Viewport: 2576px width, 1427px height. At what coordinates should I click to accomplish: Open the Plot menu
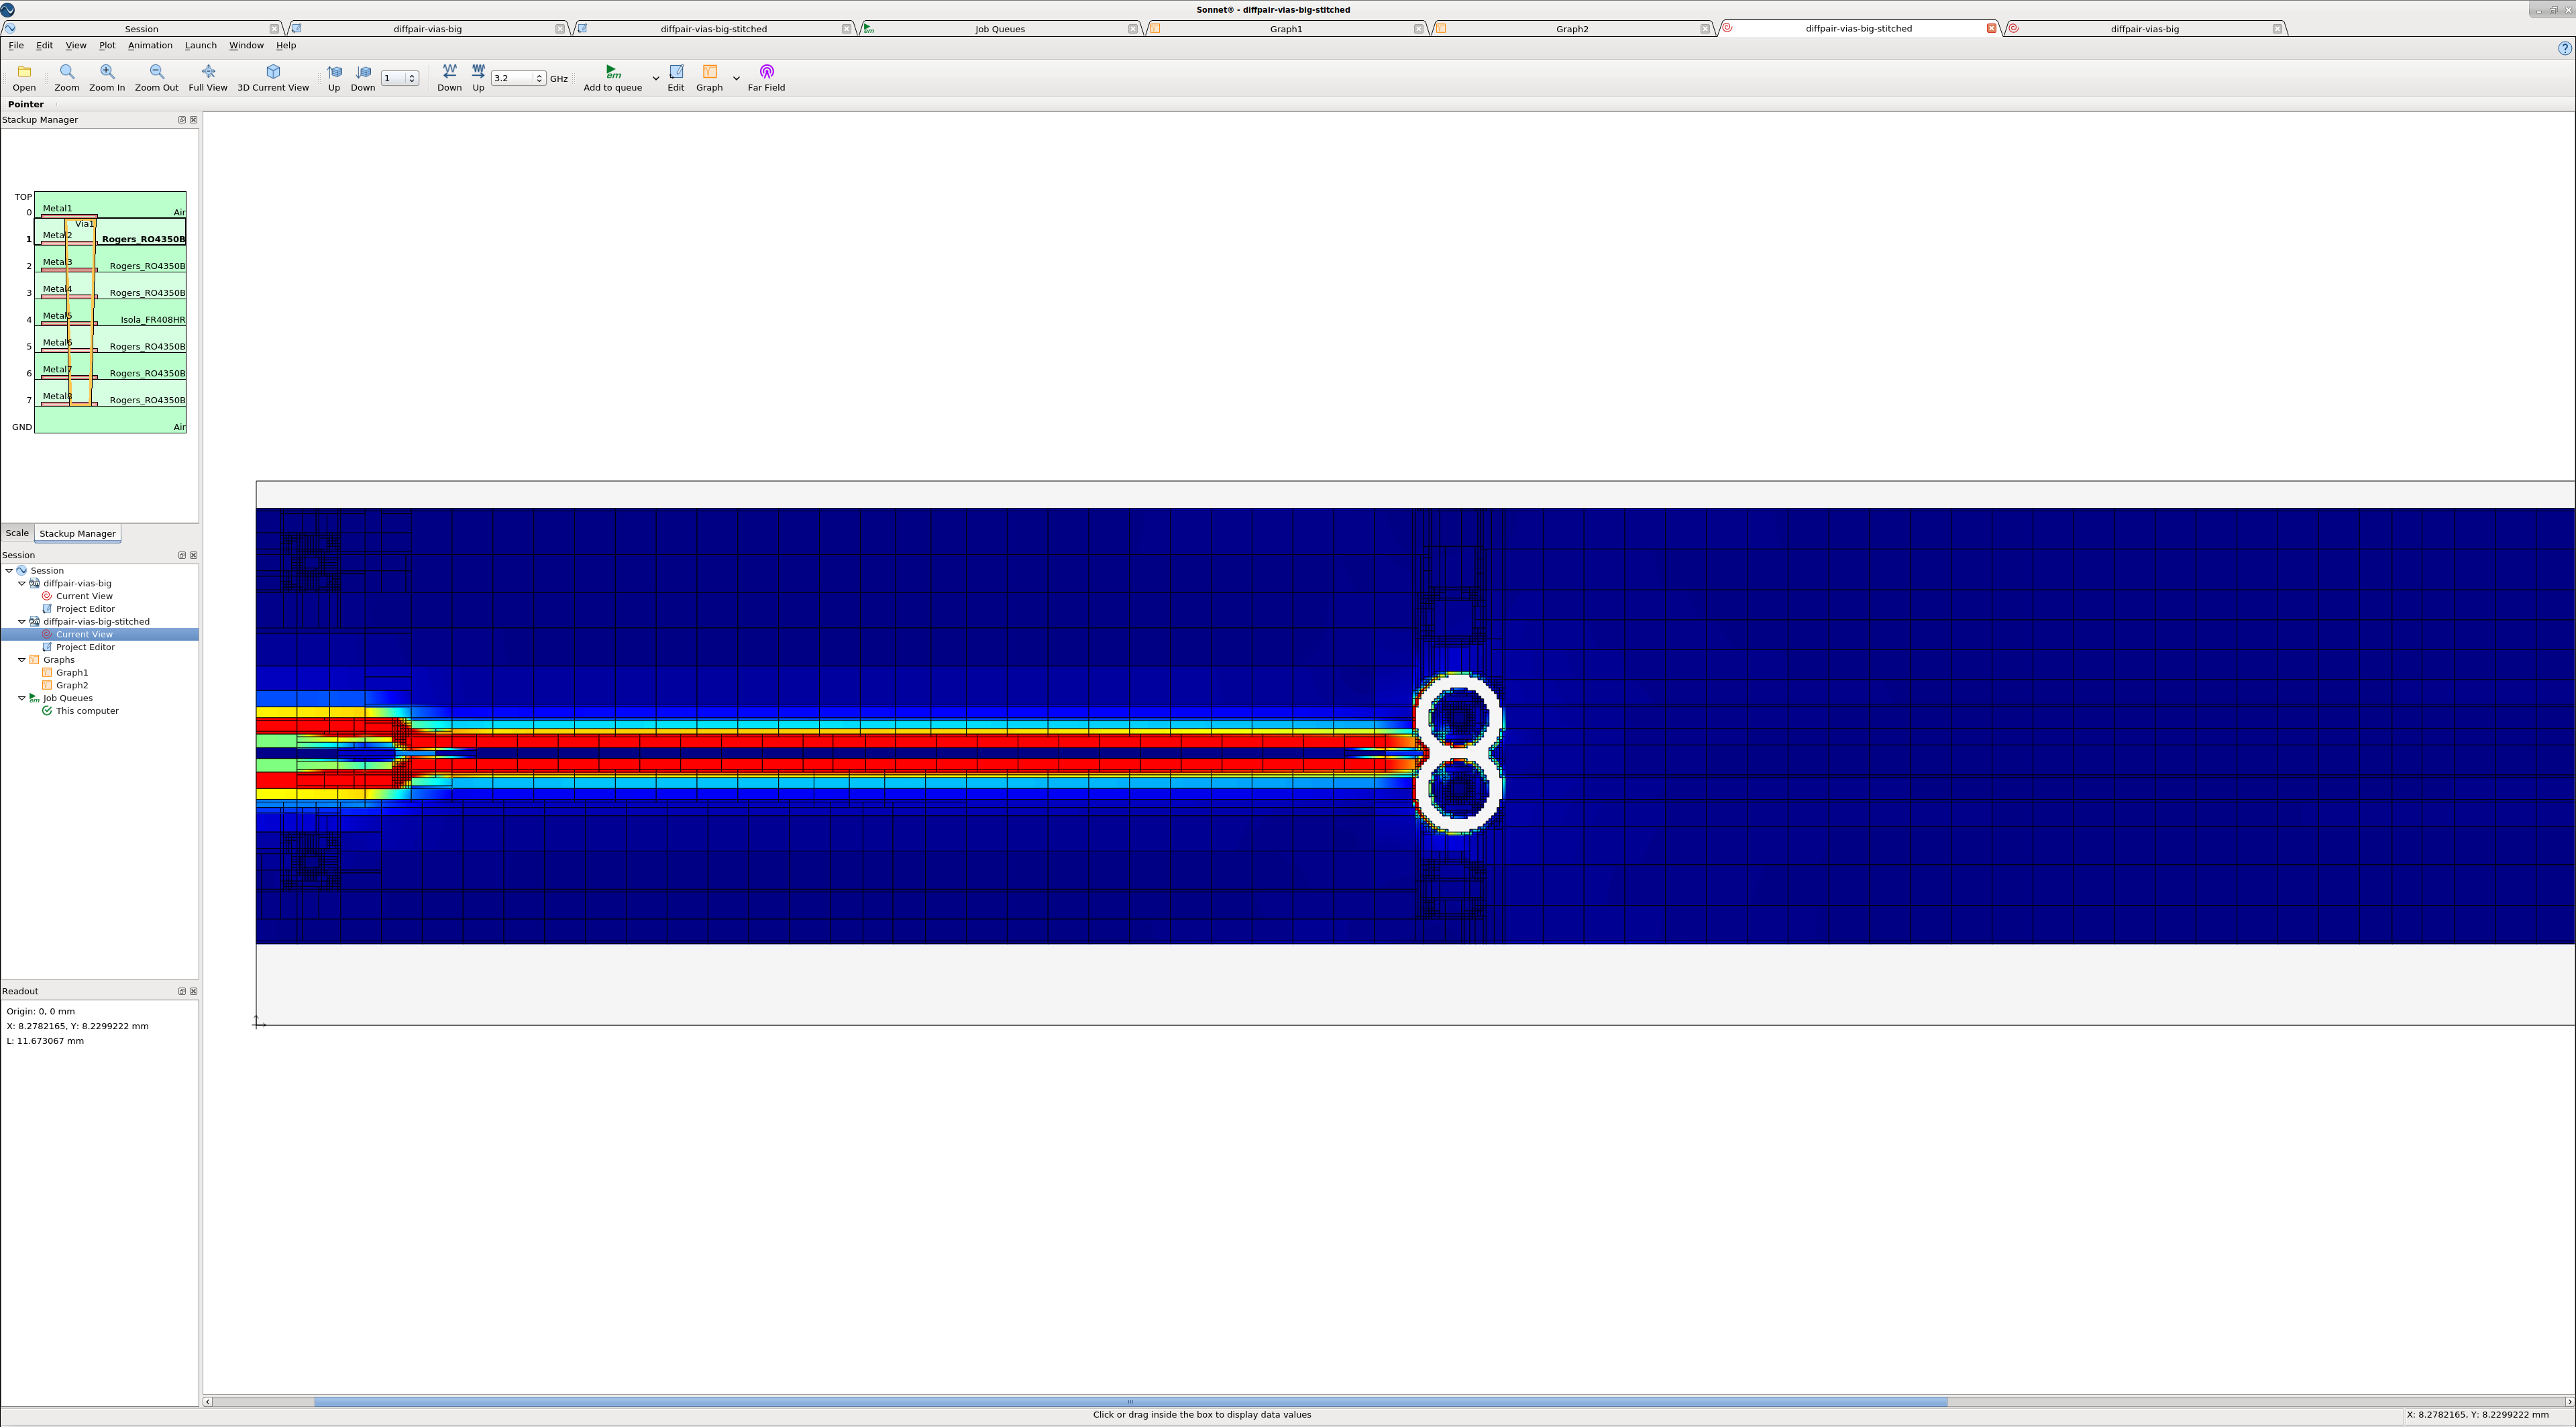click(x=107, y=46)
